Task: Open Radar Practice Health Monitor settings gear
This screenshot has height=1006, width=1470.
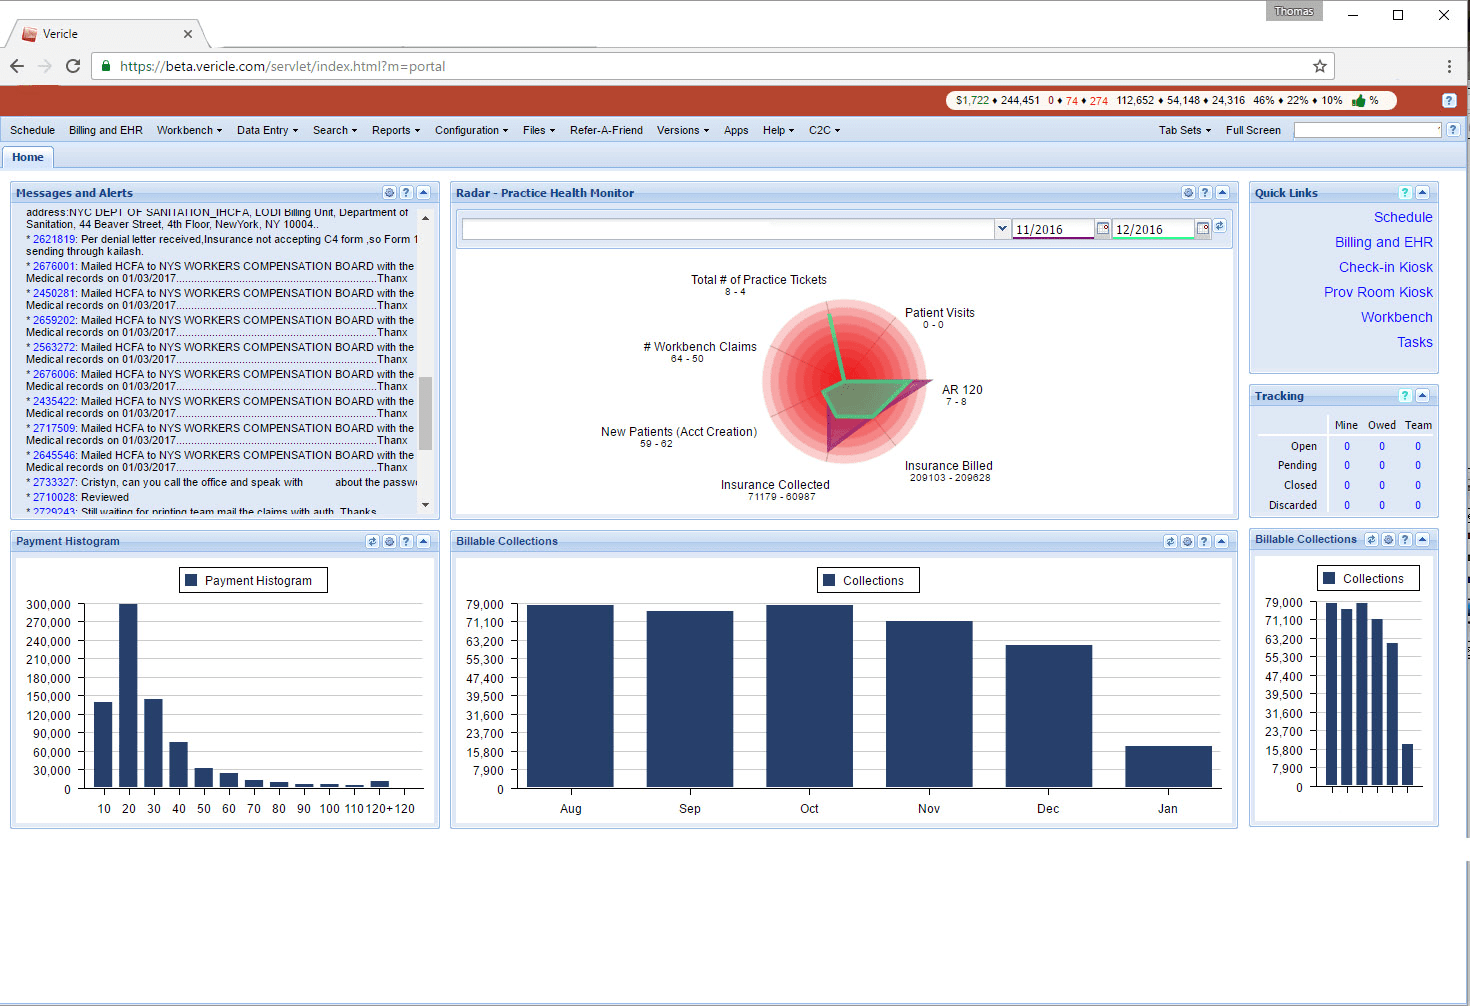Action: click(1188, 192)
